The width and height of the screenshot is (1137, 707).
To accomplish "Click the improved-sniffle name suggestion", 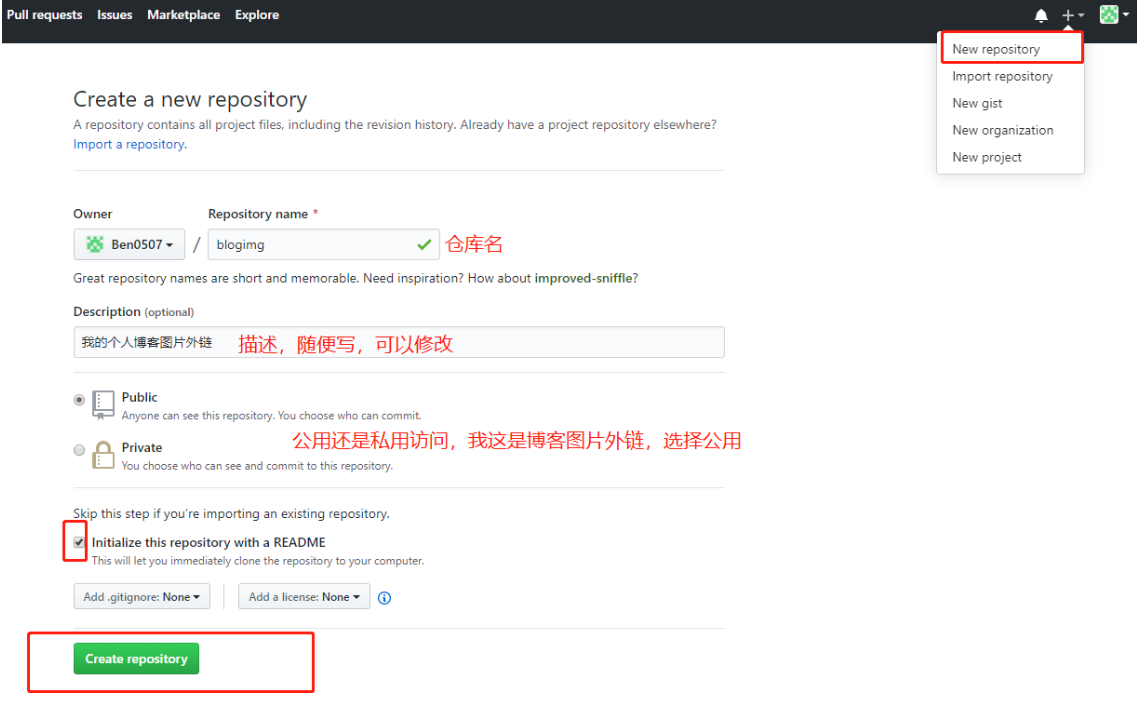I will (x=584, y=278).
